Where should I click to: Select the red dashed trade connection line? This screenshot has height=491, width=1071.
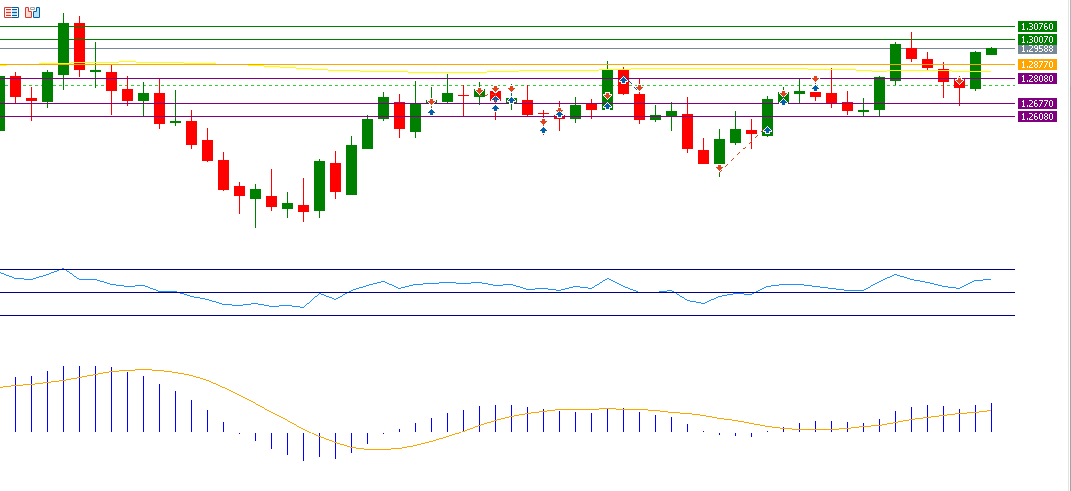tap(742, 150)
